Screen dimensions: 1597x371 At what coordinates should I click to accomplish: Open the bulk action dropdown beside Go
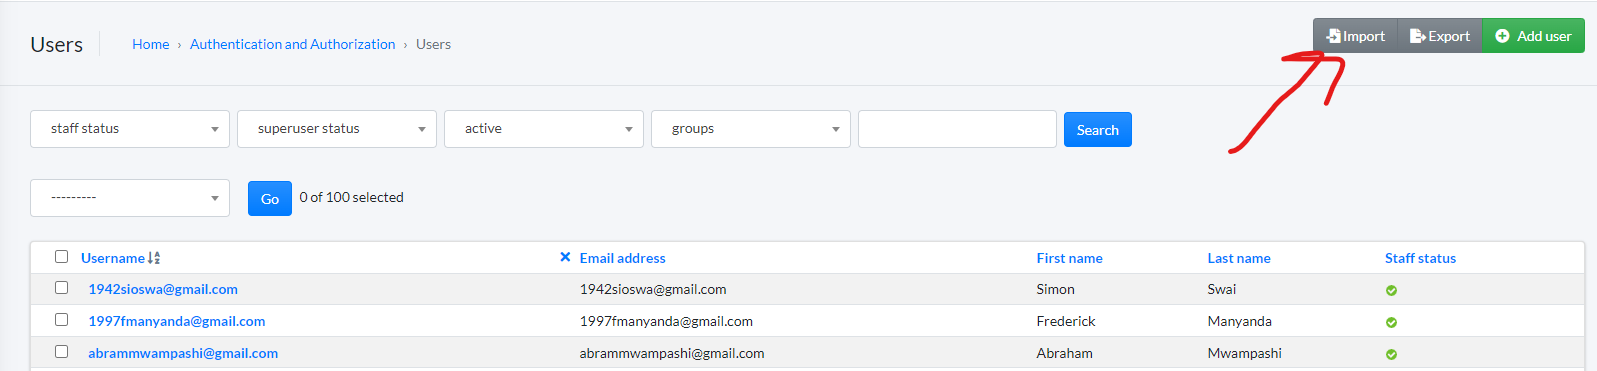tap(130, 198)
